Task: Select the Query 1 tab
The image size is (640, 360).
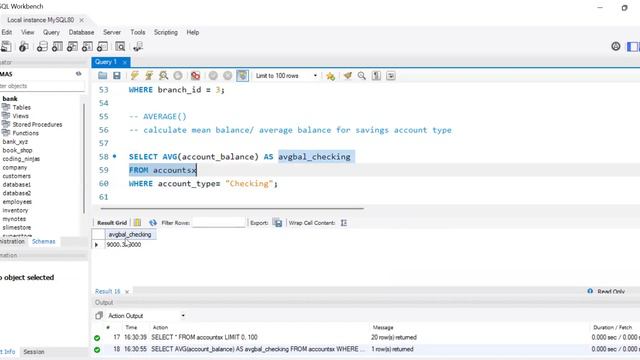Action: pos(106,62)
